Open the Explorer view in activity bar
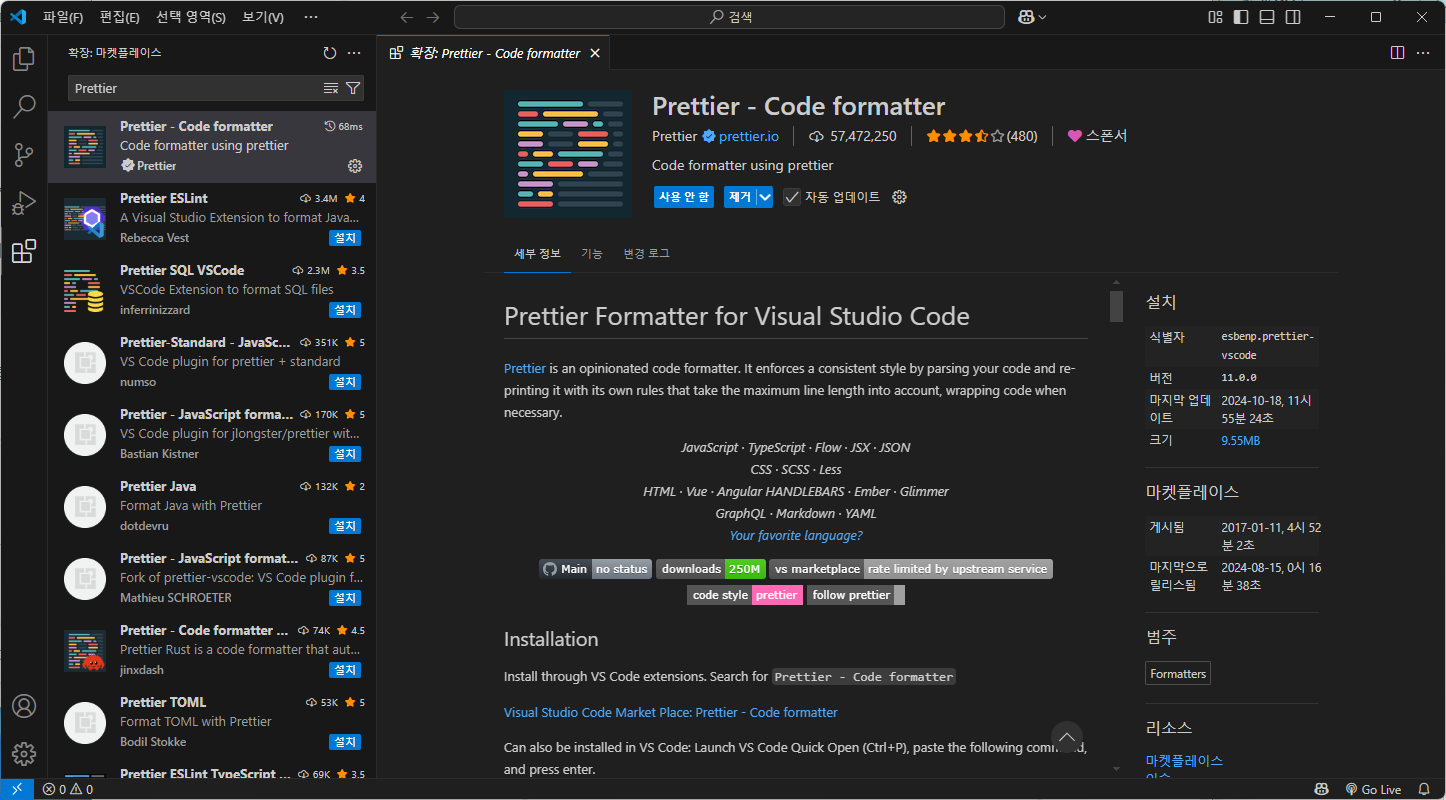This screenshot has height=800, width=1446. click(24, 59)
